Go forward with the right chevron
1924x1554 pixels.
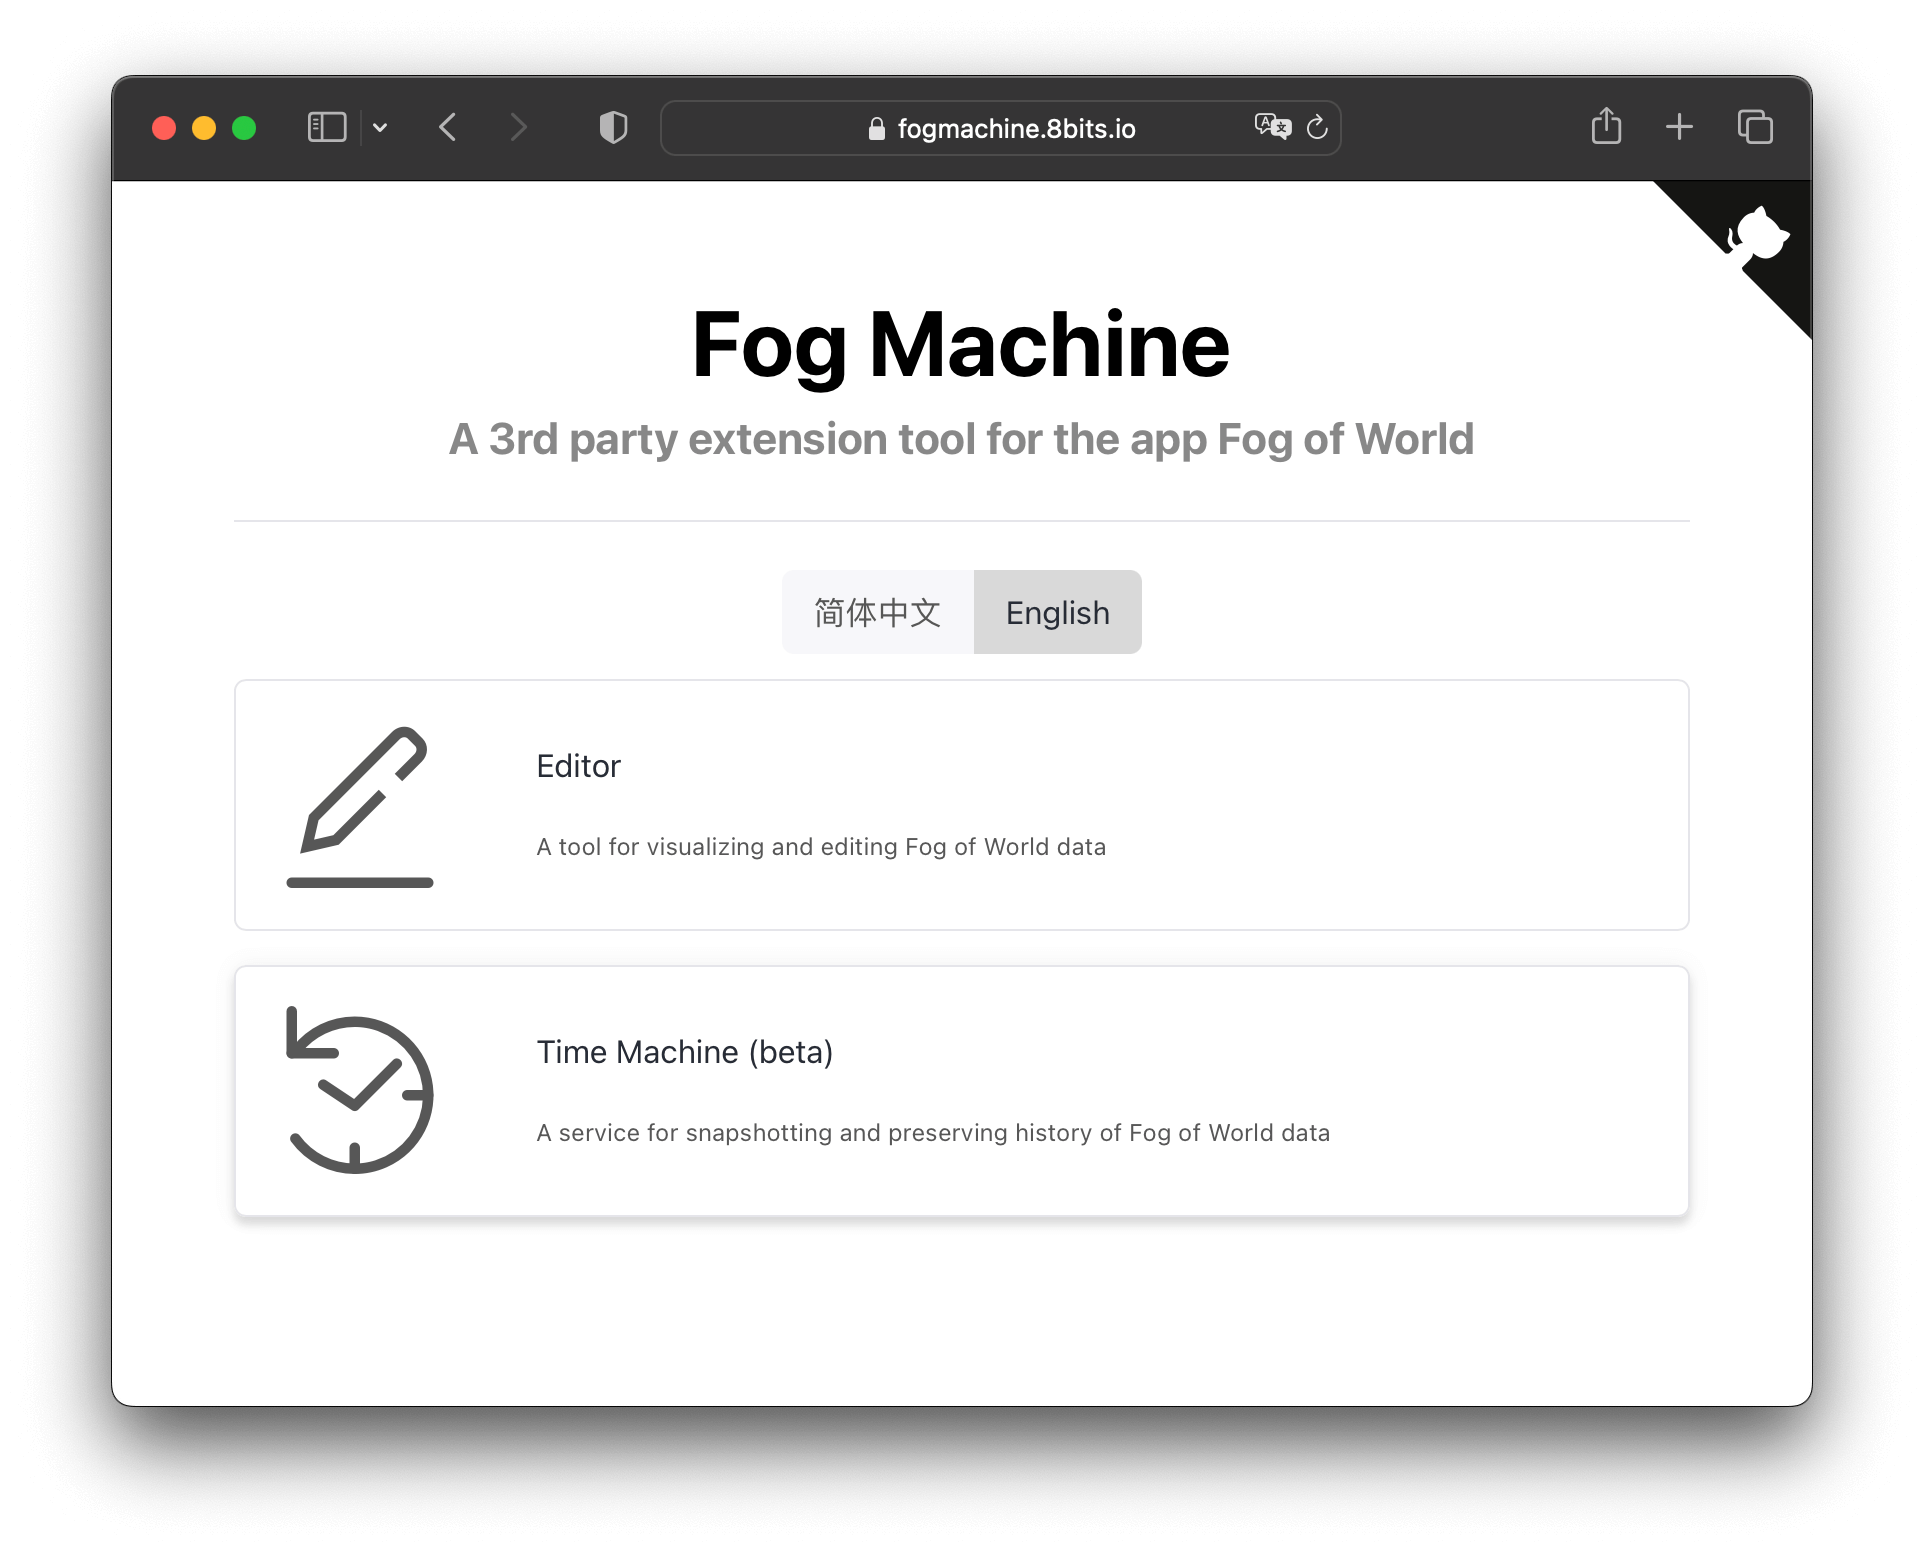pyautogui.click(x=517, y=128)
